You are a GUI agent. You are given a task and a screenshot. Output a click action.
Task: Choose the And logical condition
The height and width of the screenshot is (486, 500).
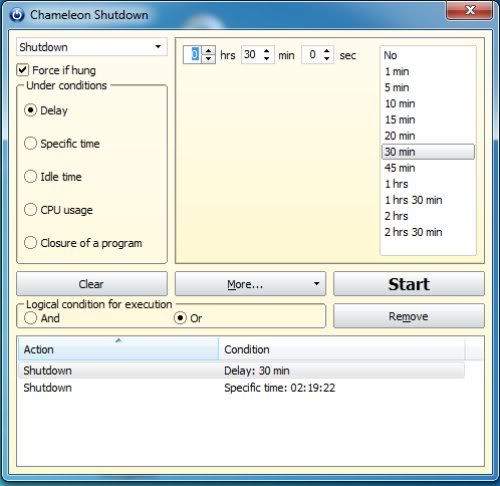click(30, 318)
